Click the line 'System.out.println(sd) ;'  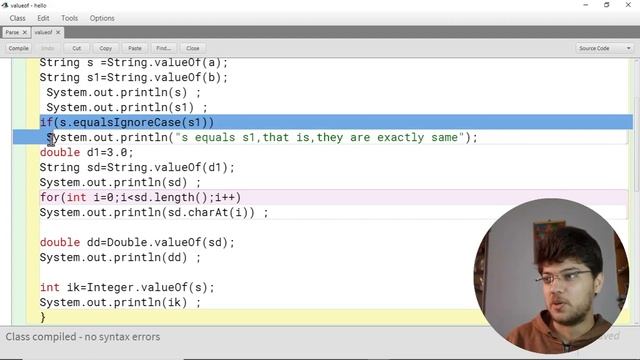120,183
